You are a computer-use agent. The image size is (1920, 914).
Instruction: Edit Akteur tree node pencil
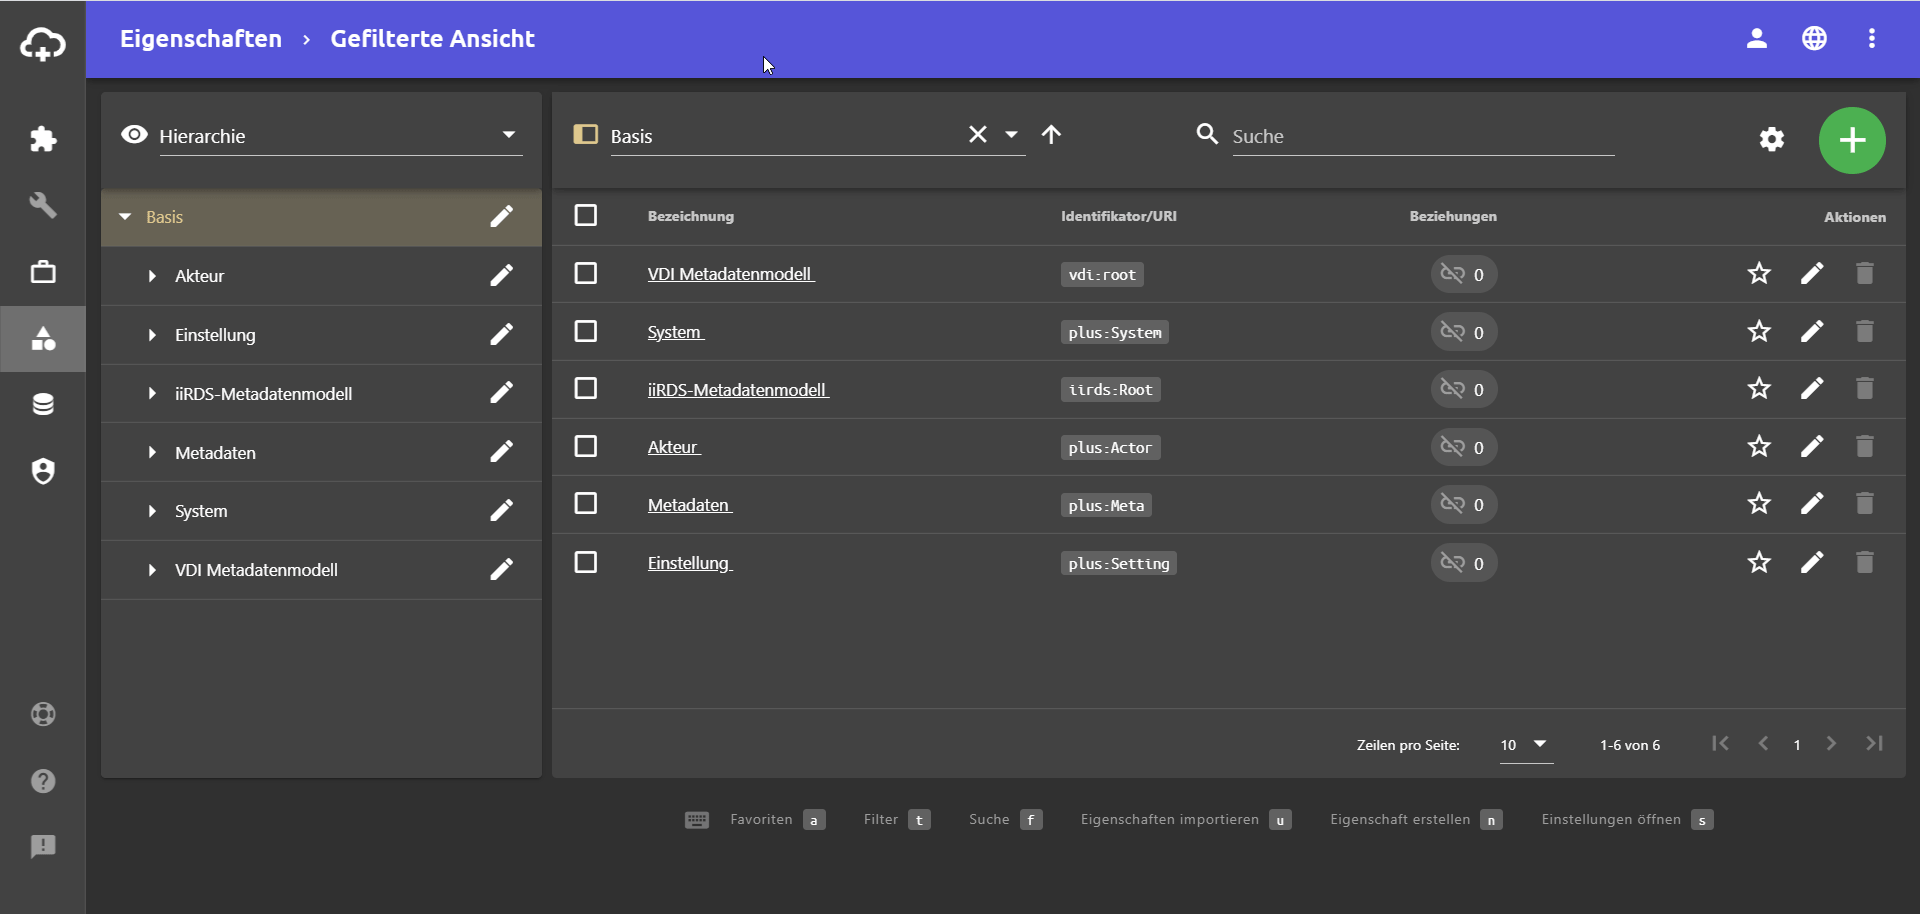[502, 275]
